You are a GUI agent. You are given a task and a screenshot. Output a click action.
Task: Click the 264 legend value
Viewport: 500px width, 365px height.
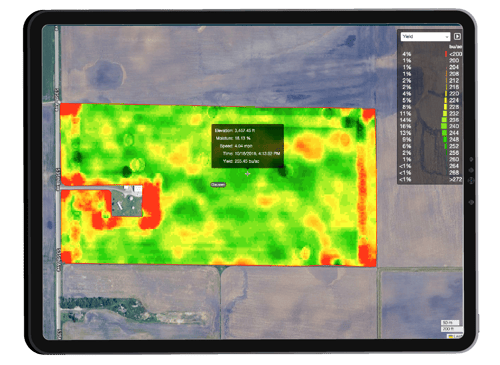click(454, 166)
